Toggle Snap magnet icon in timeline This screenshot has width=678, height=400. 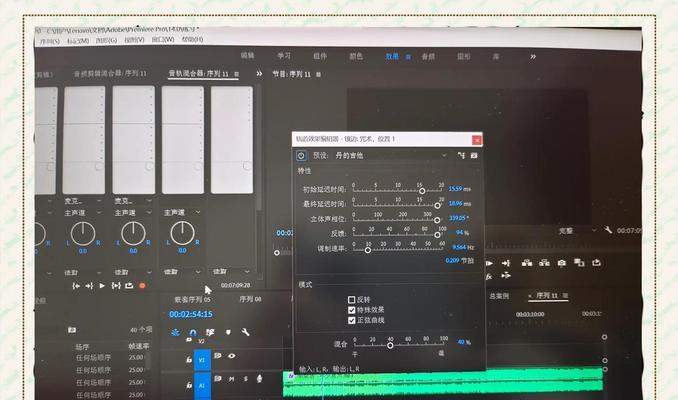click(193, 332)
